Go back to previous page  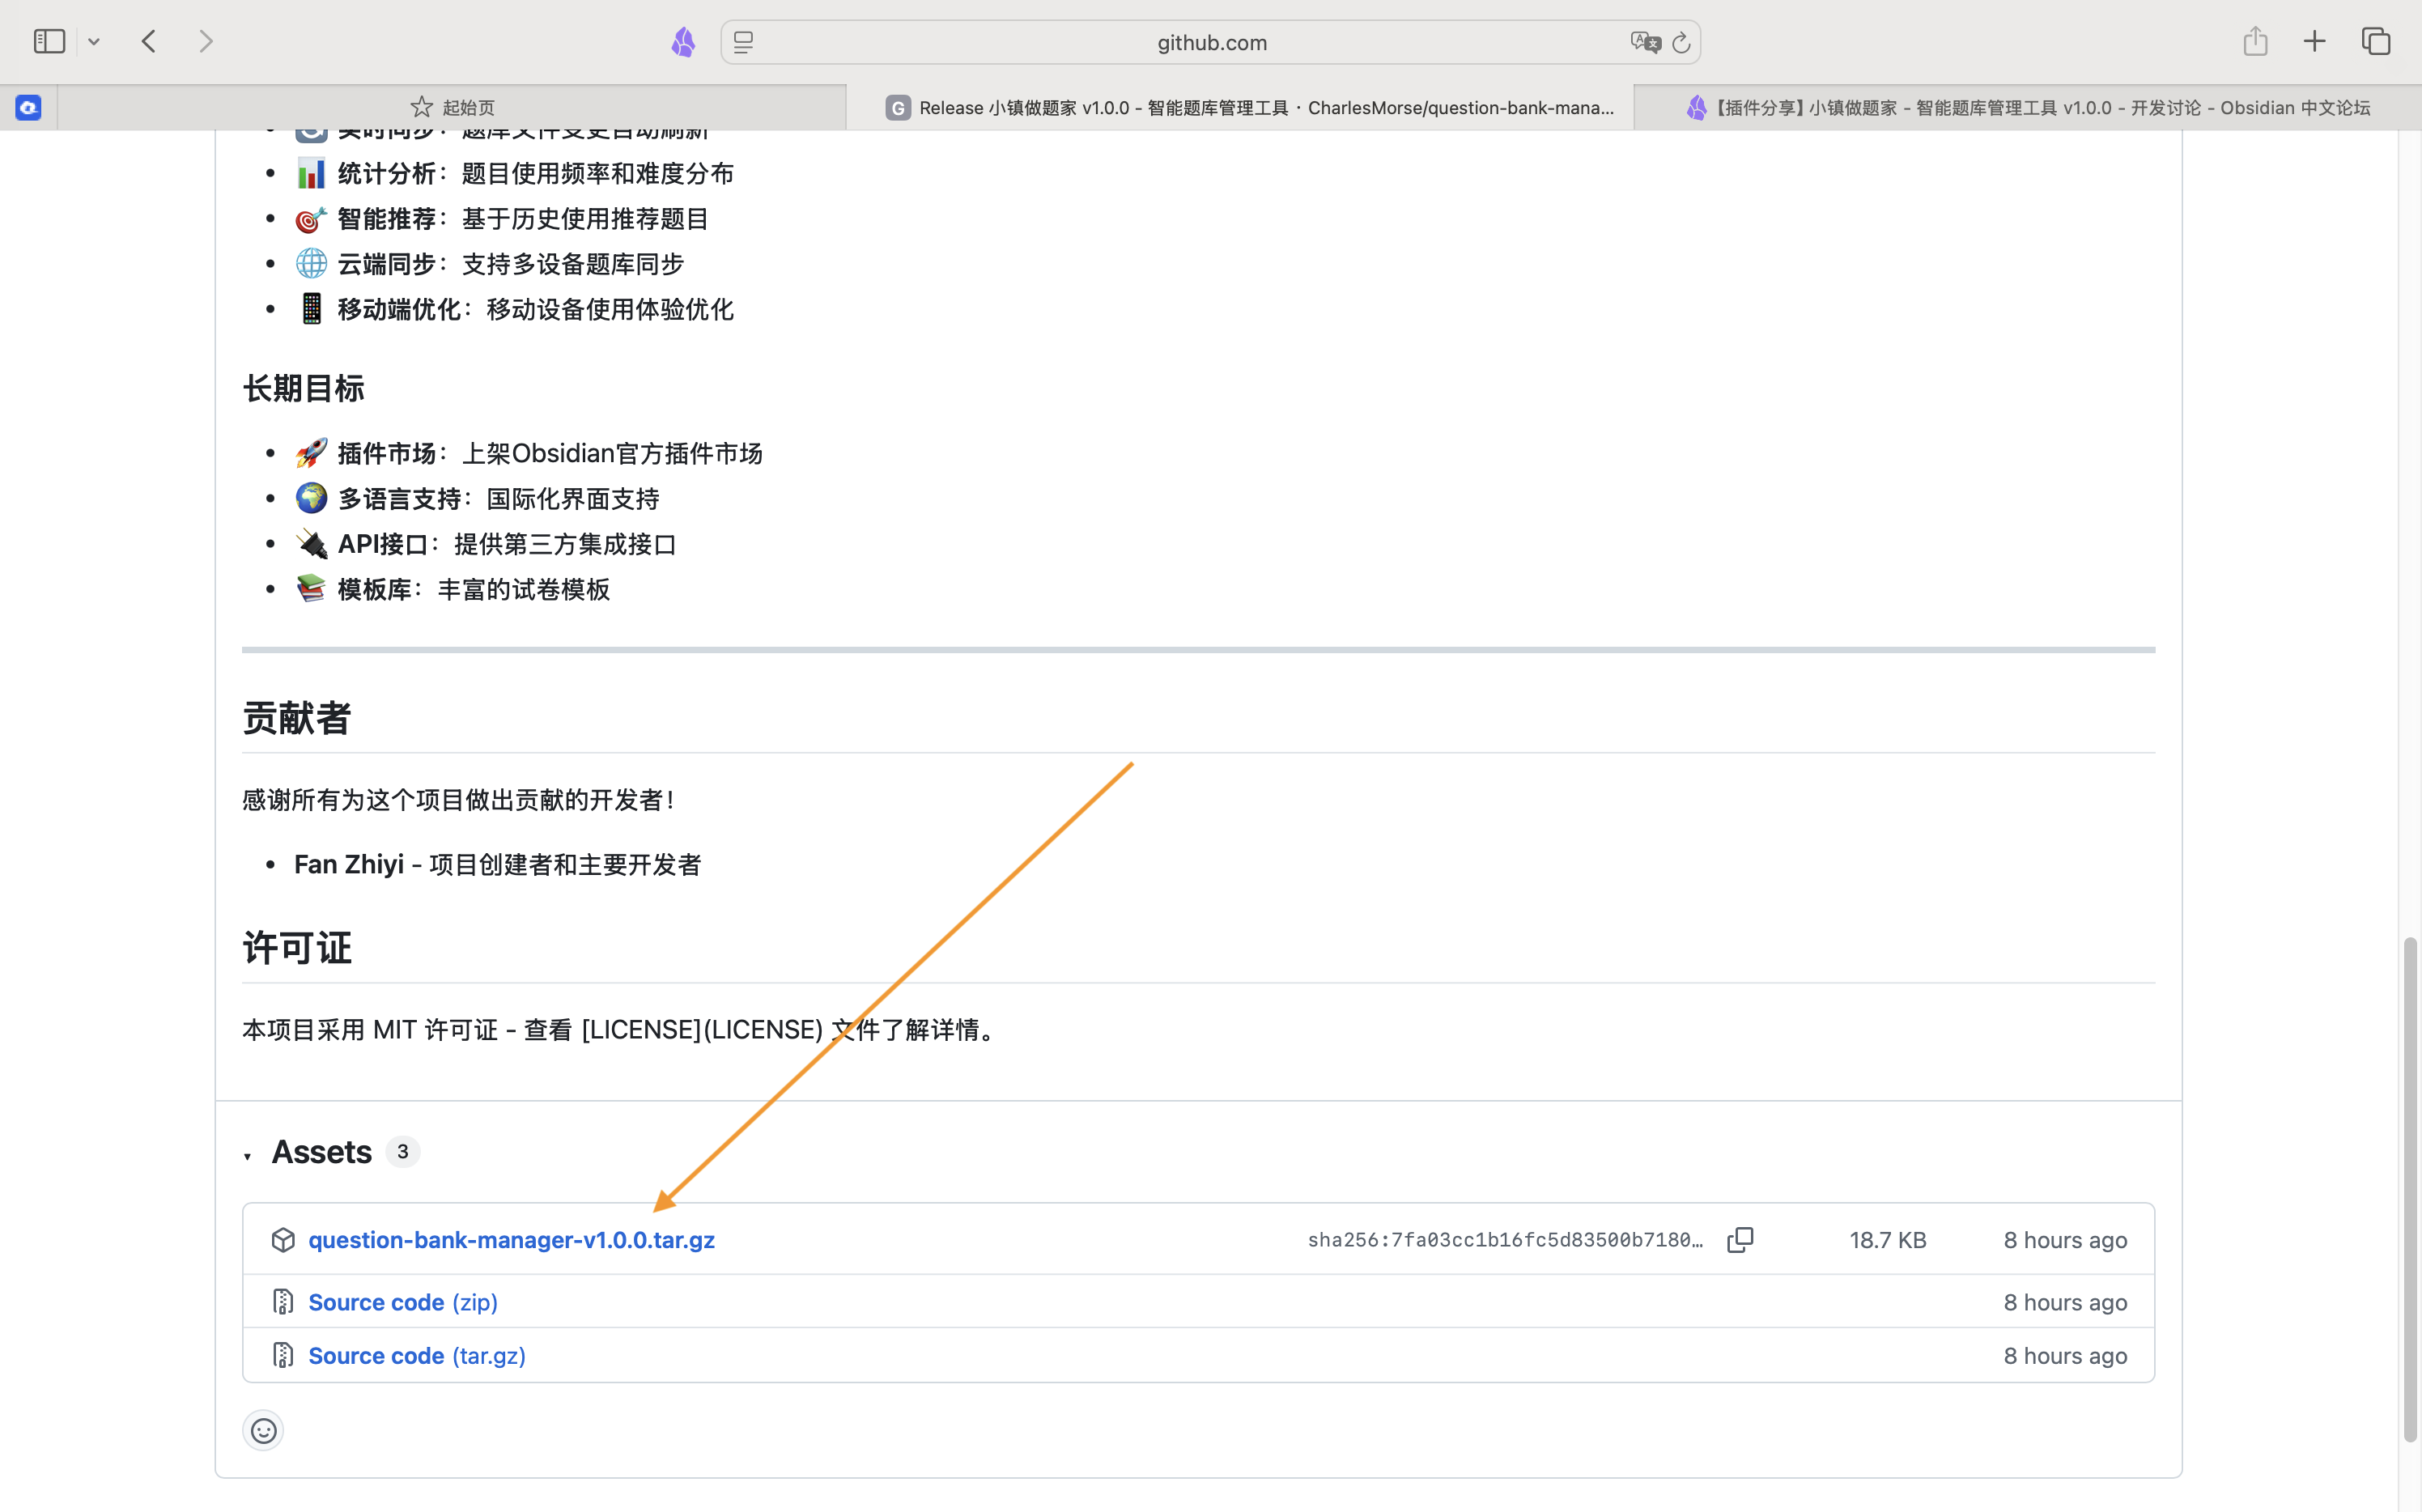(x=150, y=42)
